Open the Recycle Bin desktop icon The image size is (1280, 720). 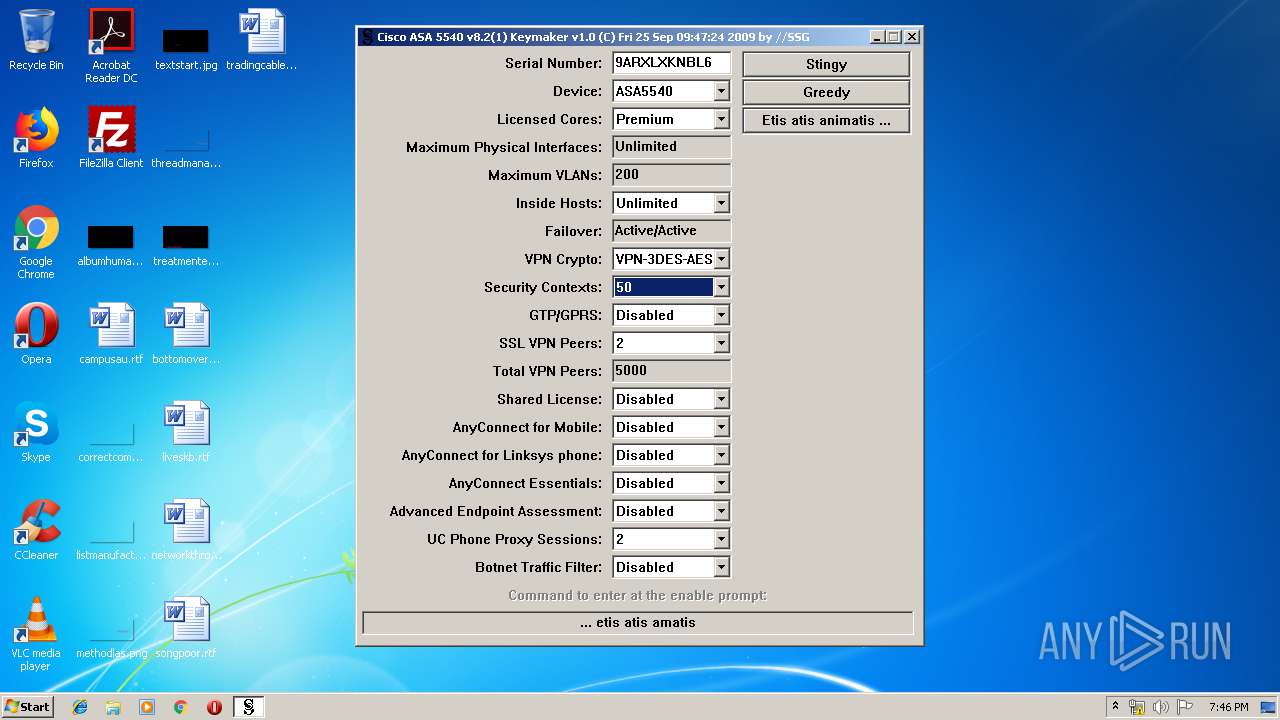[x=36, y=40]
